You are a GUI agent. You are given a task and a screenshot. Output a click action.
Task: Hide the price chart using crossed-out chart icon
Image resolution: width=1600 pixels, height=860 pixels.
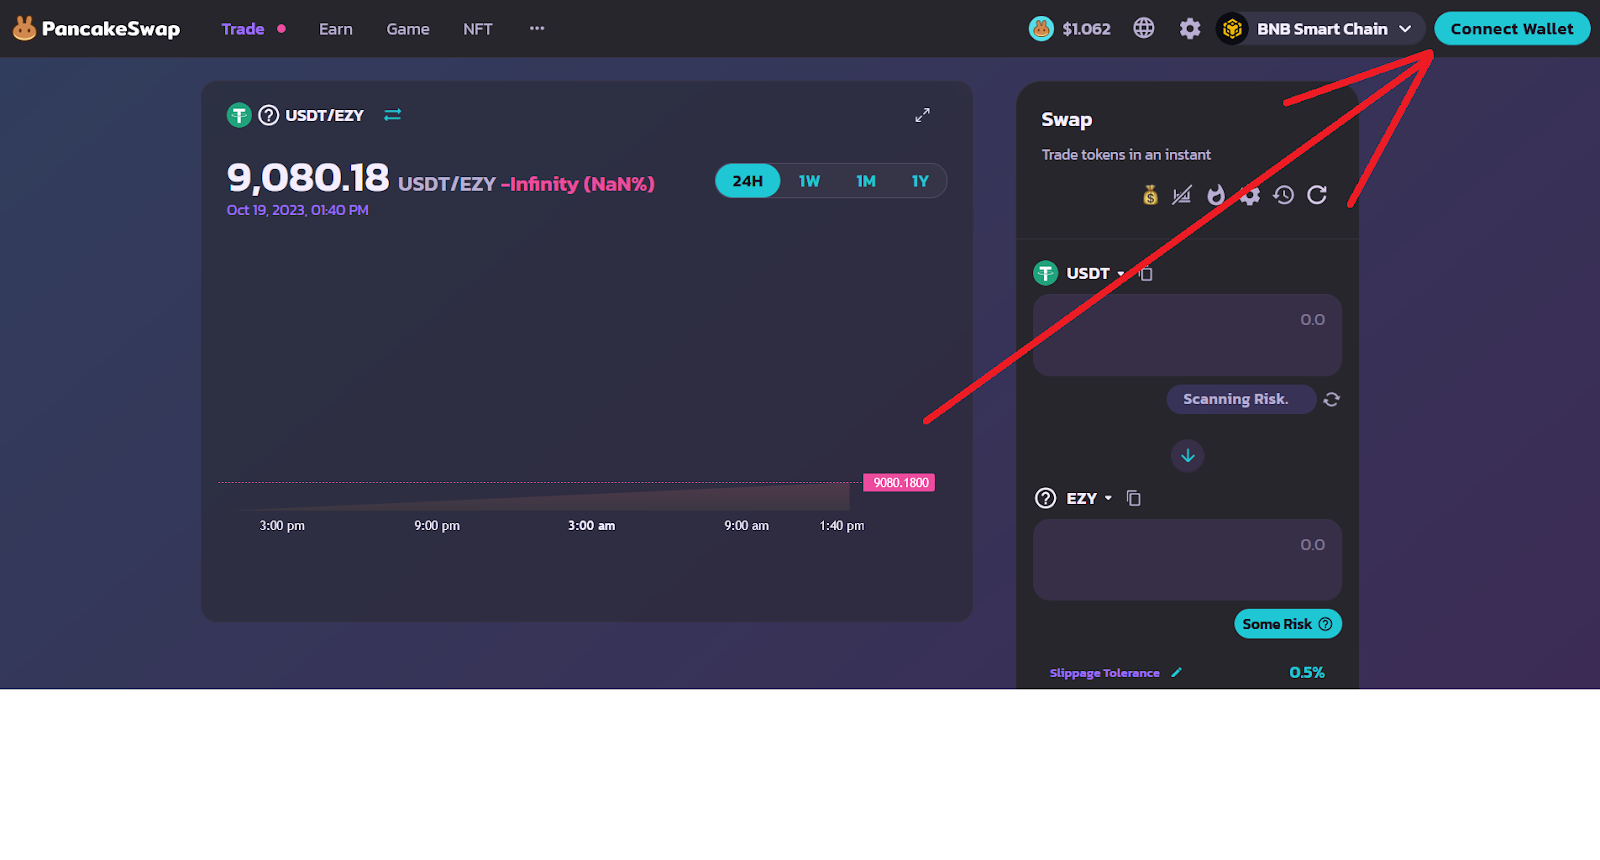(x=1182, y=195)
